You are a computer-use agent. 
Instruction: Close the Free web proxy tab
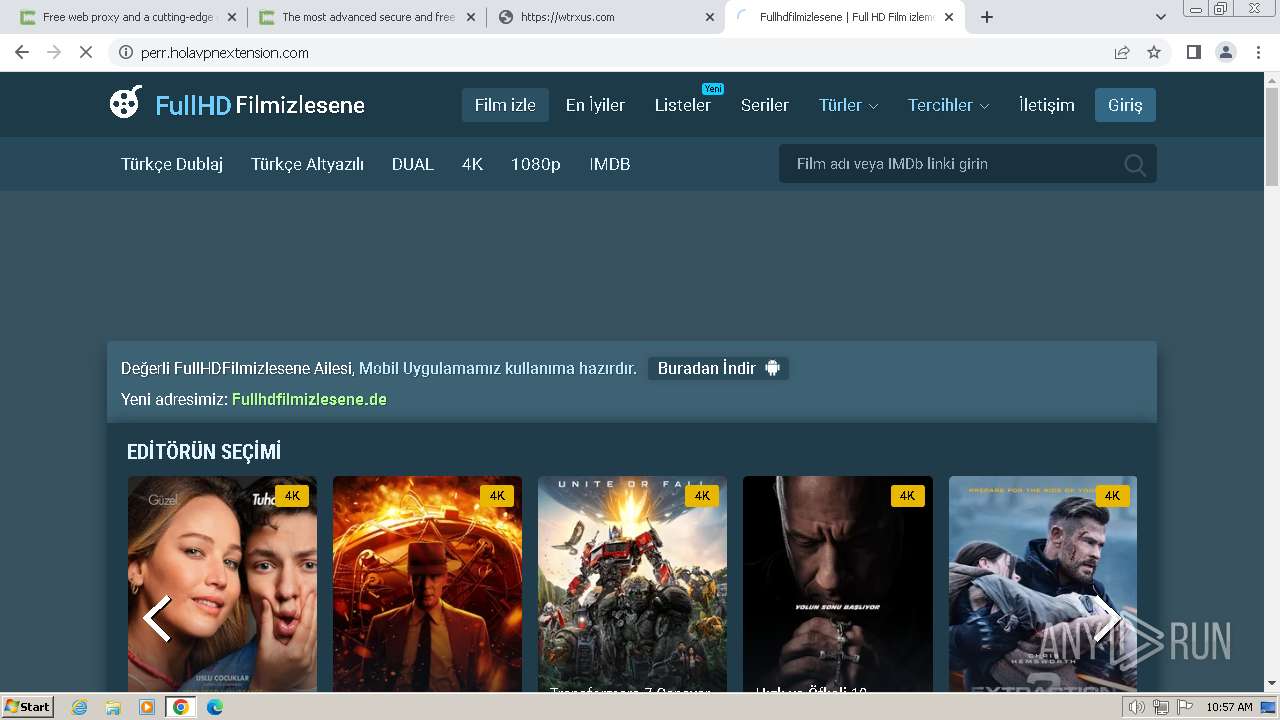pos(232,17)
